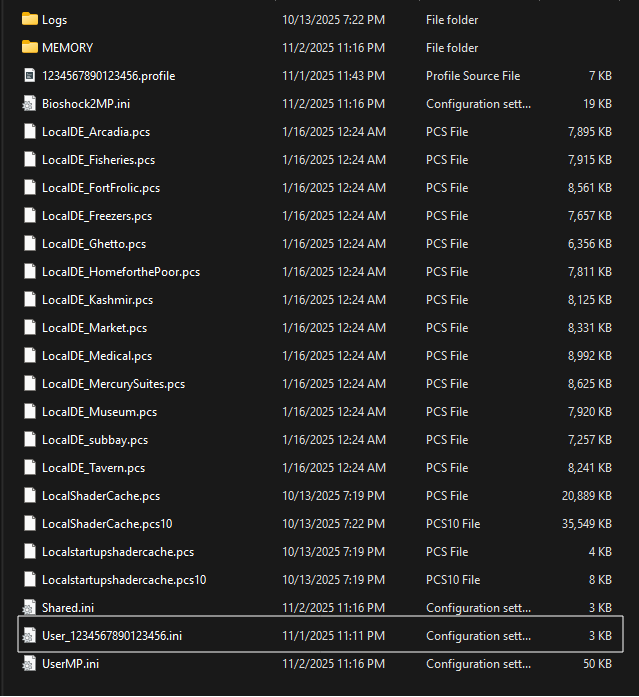Screen dimensions: 639x697
Task: Select the LocalDE_HomeforthePoor.pcs file
Action: 120,271
